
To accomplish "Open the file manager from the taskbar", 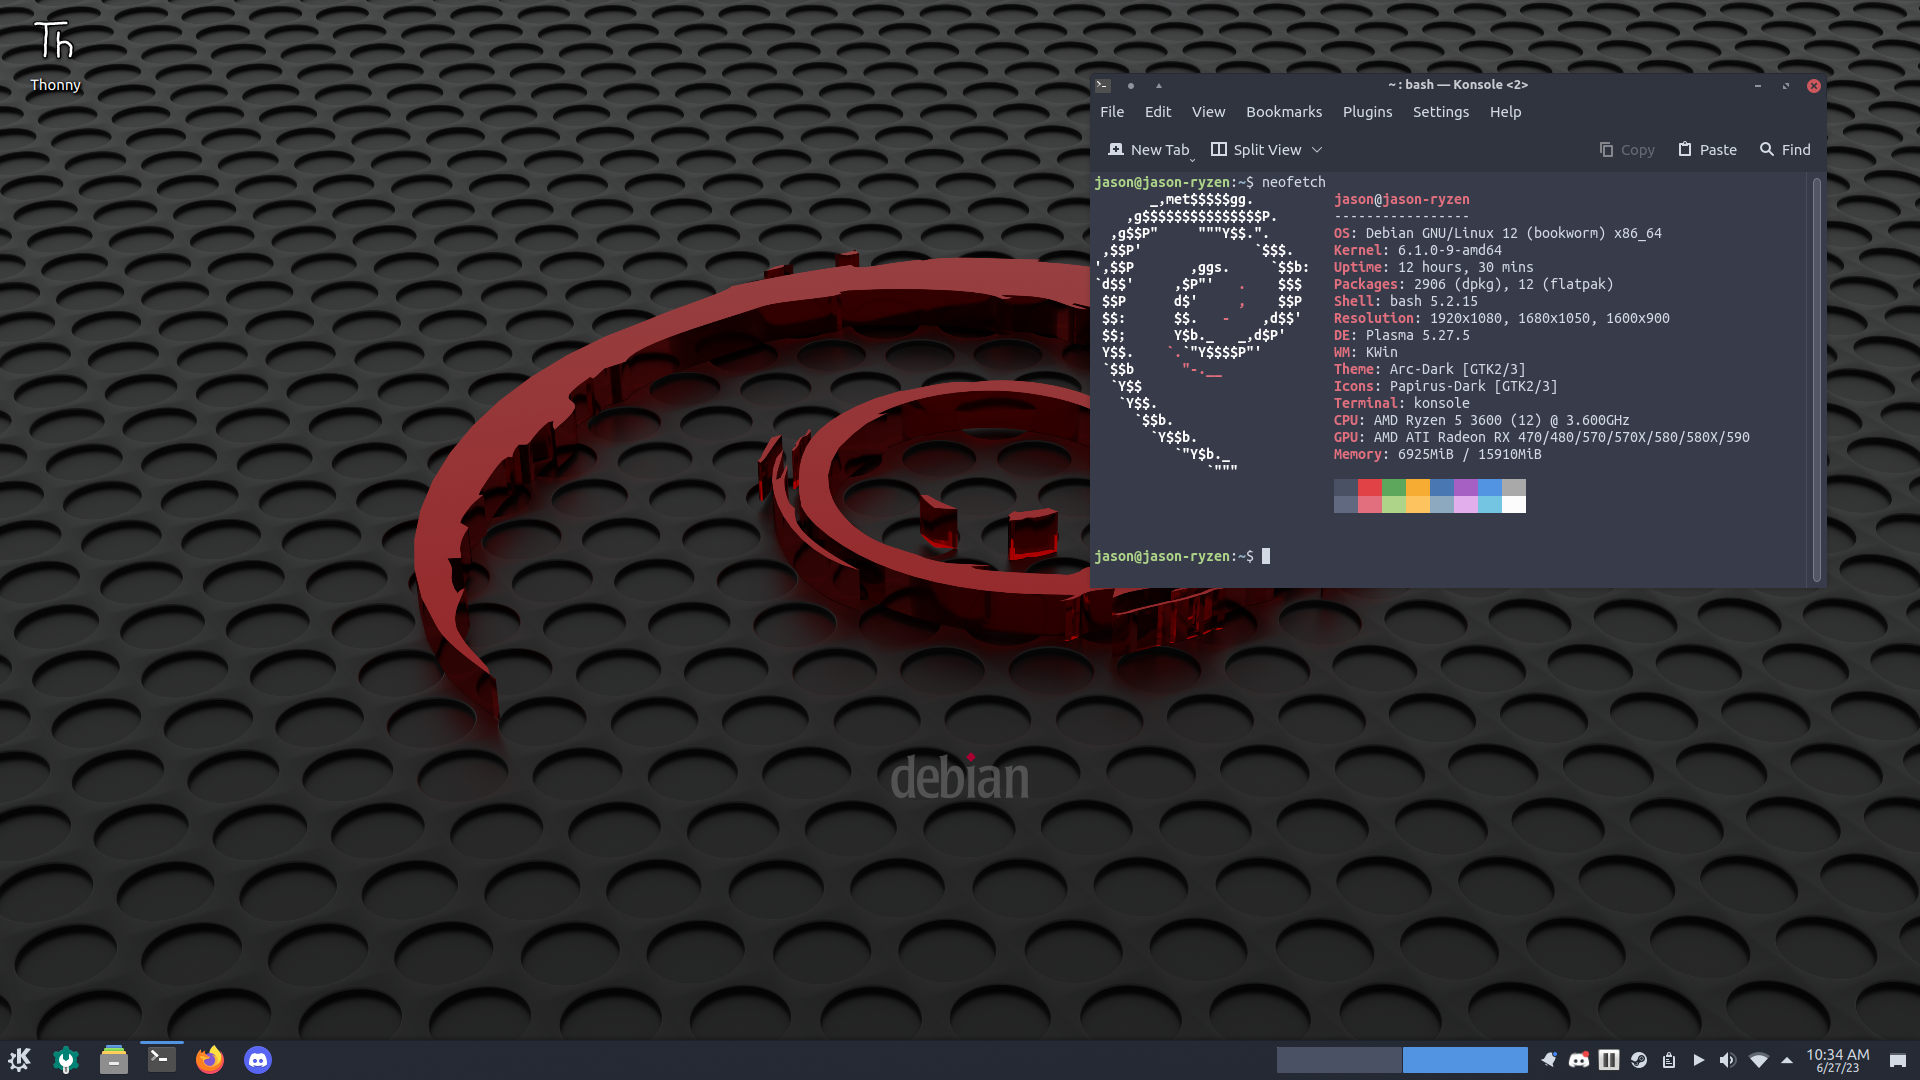I will 114,1060.
